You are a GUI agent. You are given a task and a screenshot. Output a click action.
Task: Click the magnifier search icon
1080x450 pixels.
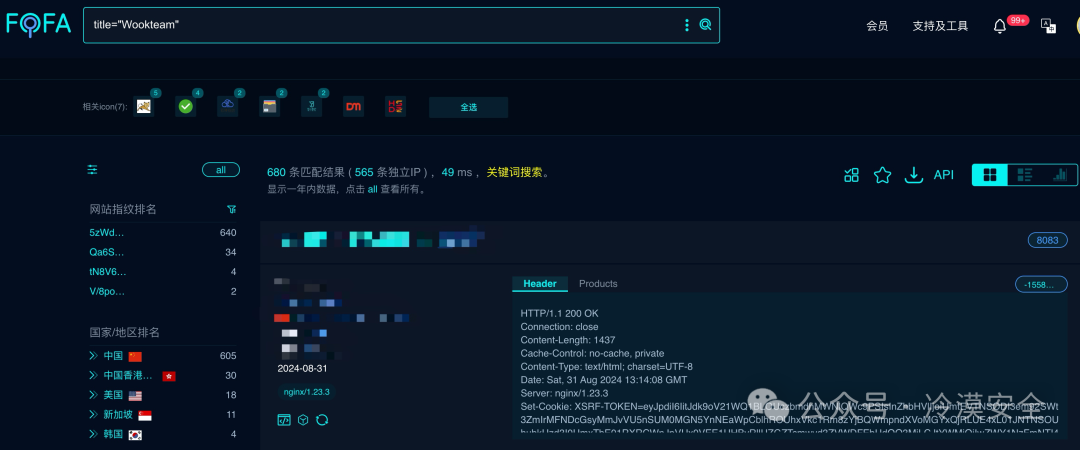tap(705, 25)
